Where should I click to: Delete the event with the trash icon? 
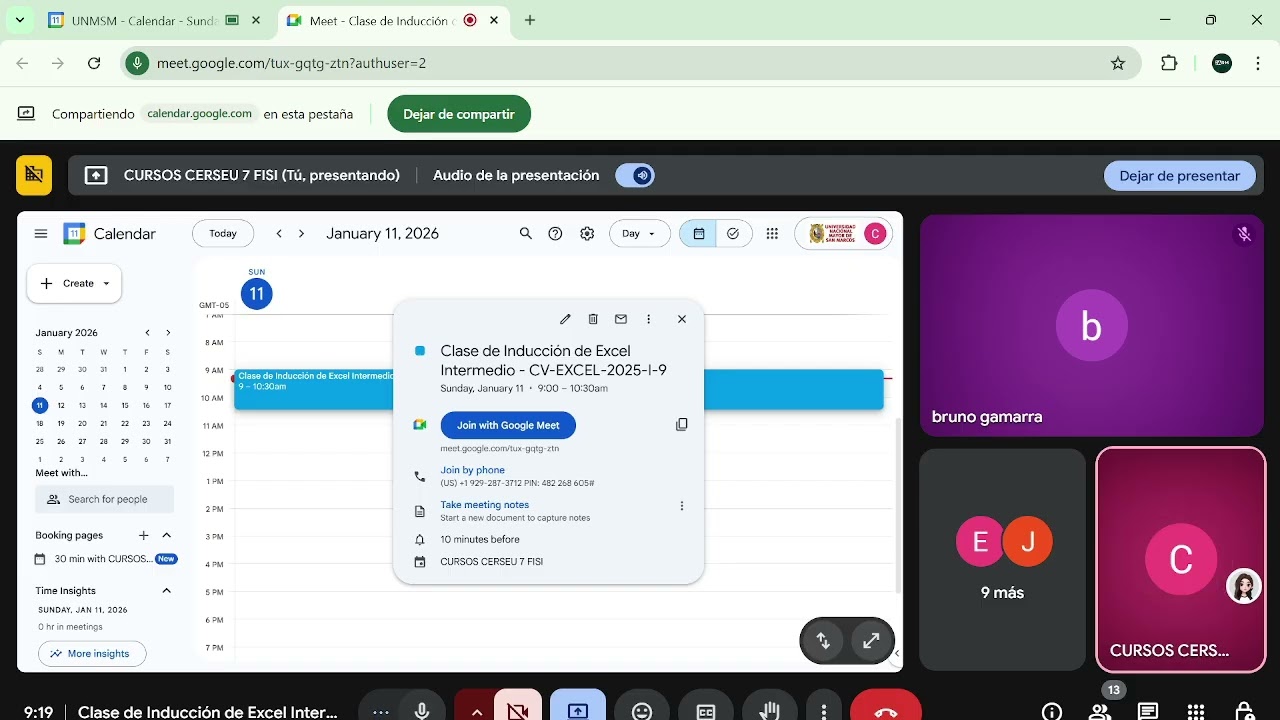click(593, 319)
